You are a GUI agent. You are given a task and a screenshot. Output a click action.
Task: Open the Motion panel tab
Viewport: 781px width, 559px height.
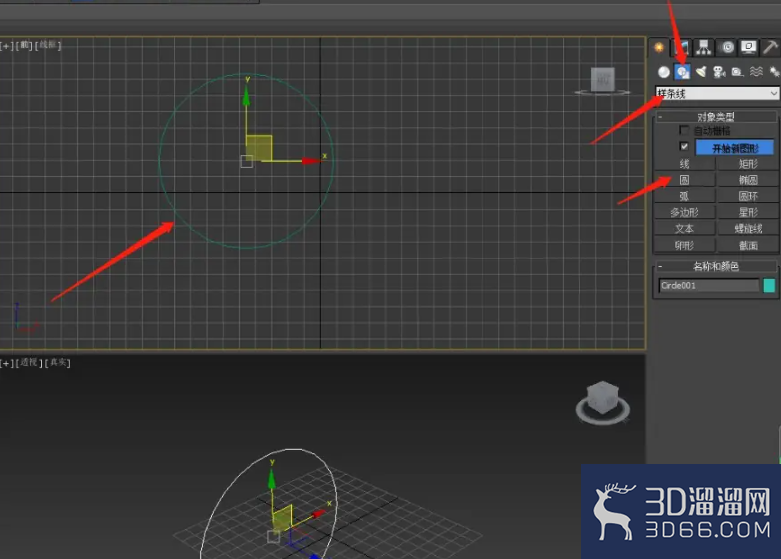click(x=727, y=48)
